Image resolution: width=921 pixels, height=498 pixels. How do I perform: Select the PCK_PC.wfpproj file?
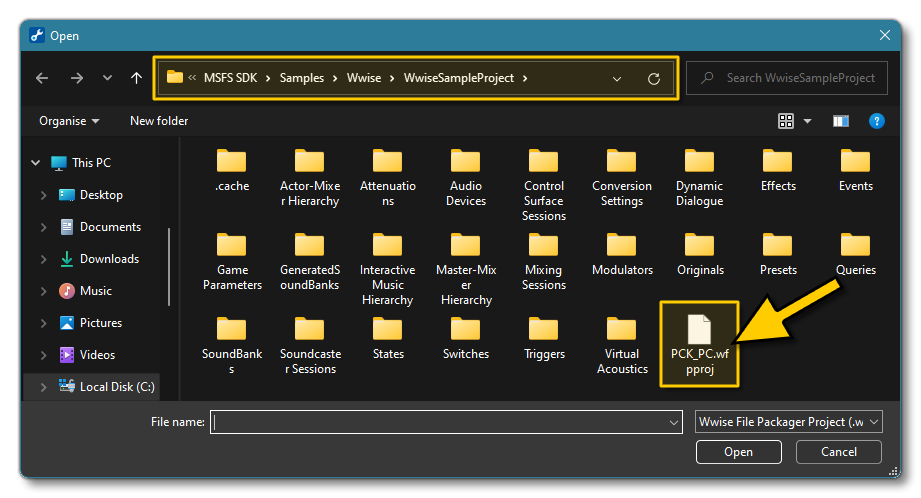coord(699,344)
